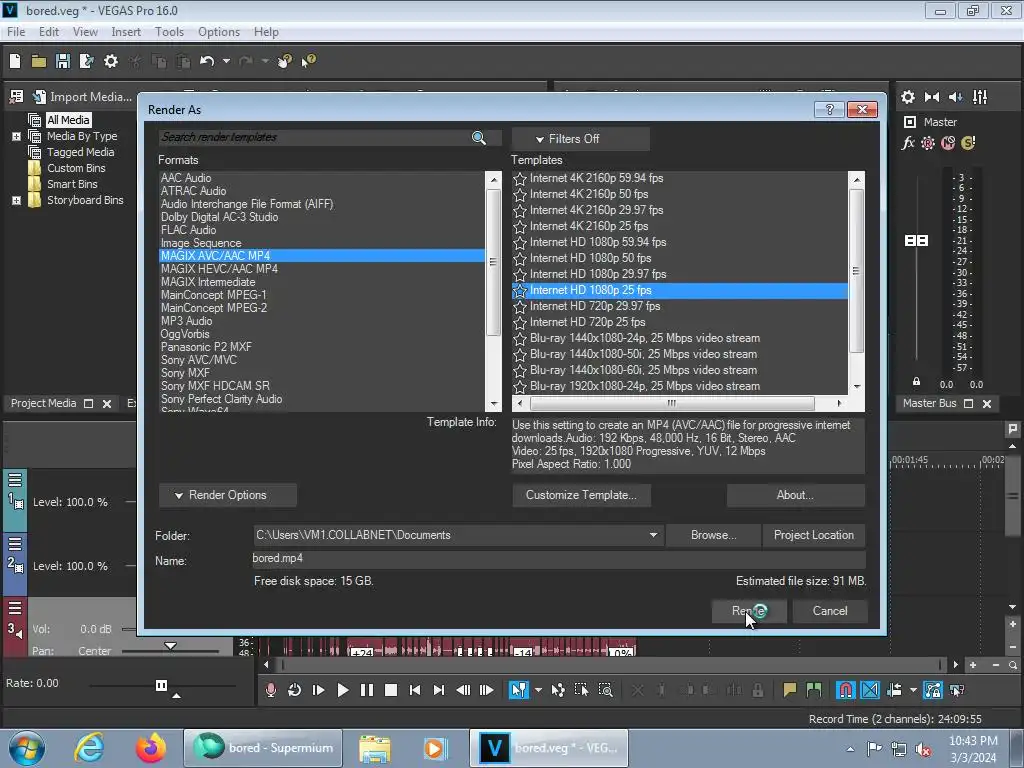Favorite the Internet HD 720p 25 fps template
The width and height of the screenshot is (1024, 768).
[x=520, y=323]
